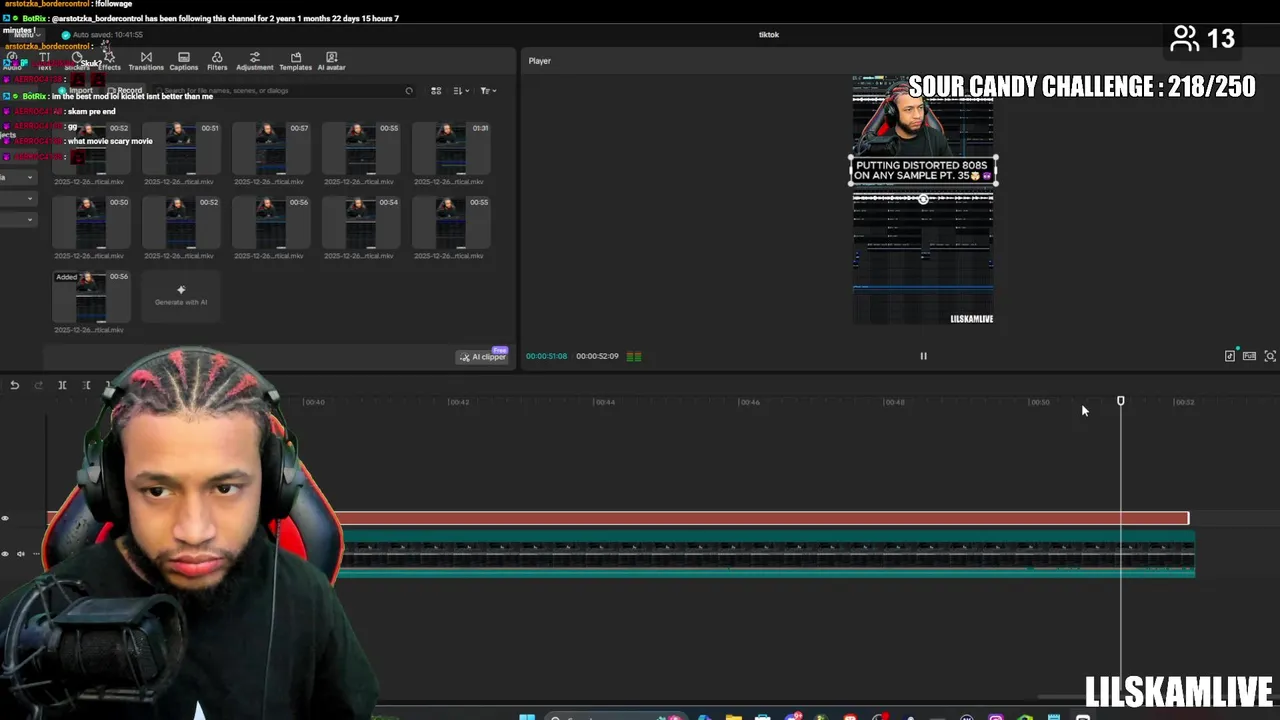Click the project title tiktok
The height and width of the screenshot is (720, 1280).
point(768,35)
